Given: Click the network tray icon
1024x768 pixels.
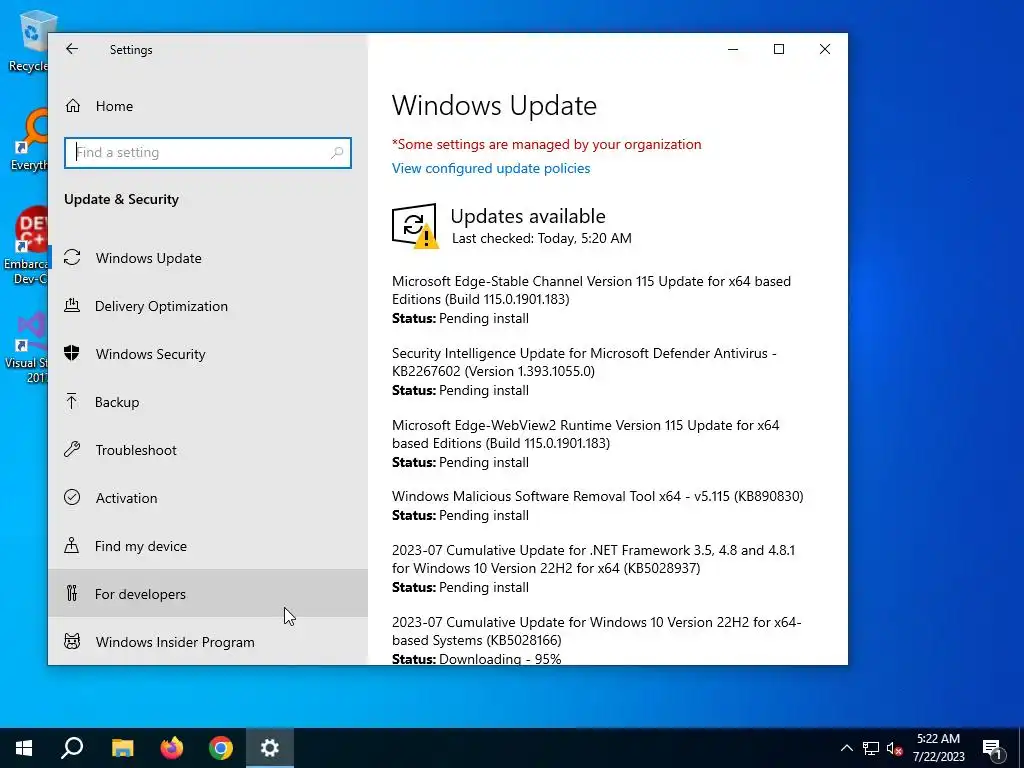Looking at the screenshot, I should point(871,748).
